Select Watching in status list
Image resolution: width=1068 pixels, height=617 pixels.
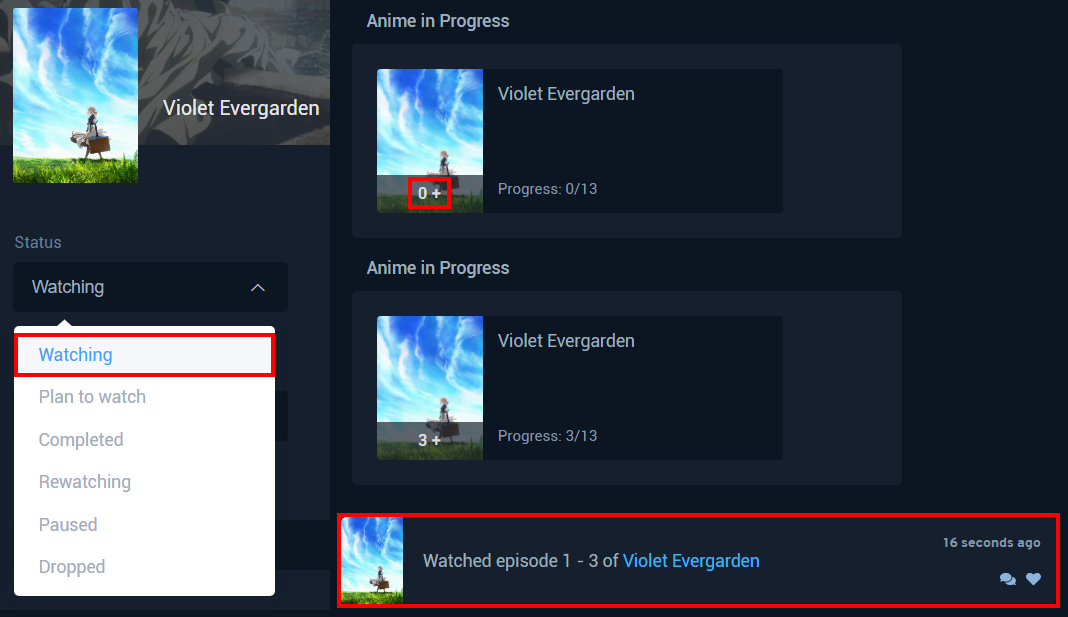tap(144, 355)
